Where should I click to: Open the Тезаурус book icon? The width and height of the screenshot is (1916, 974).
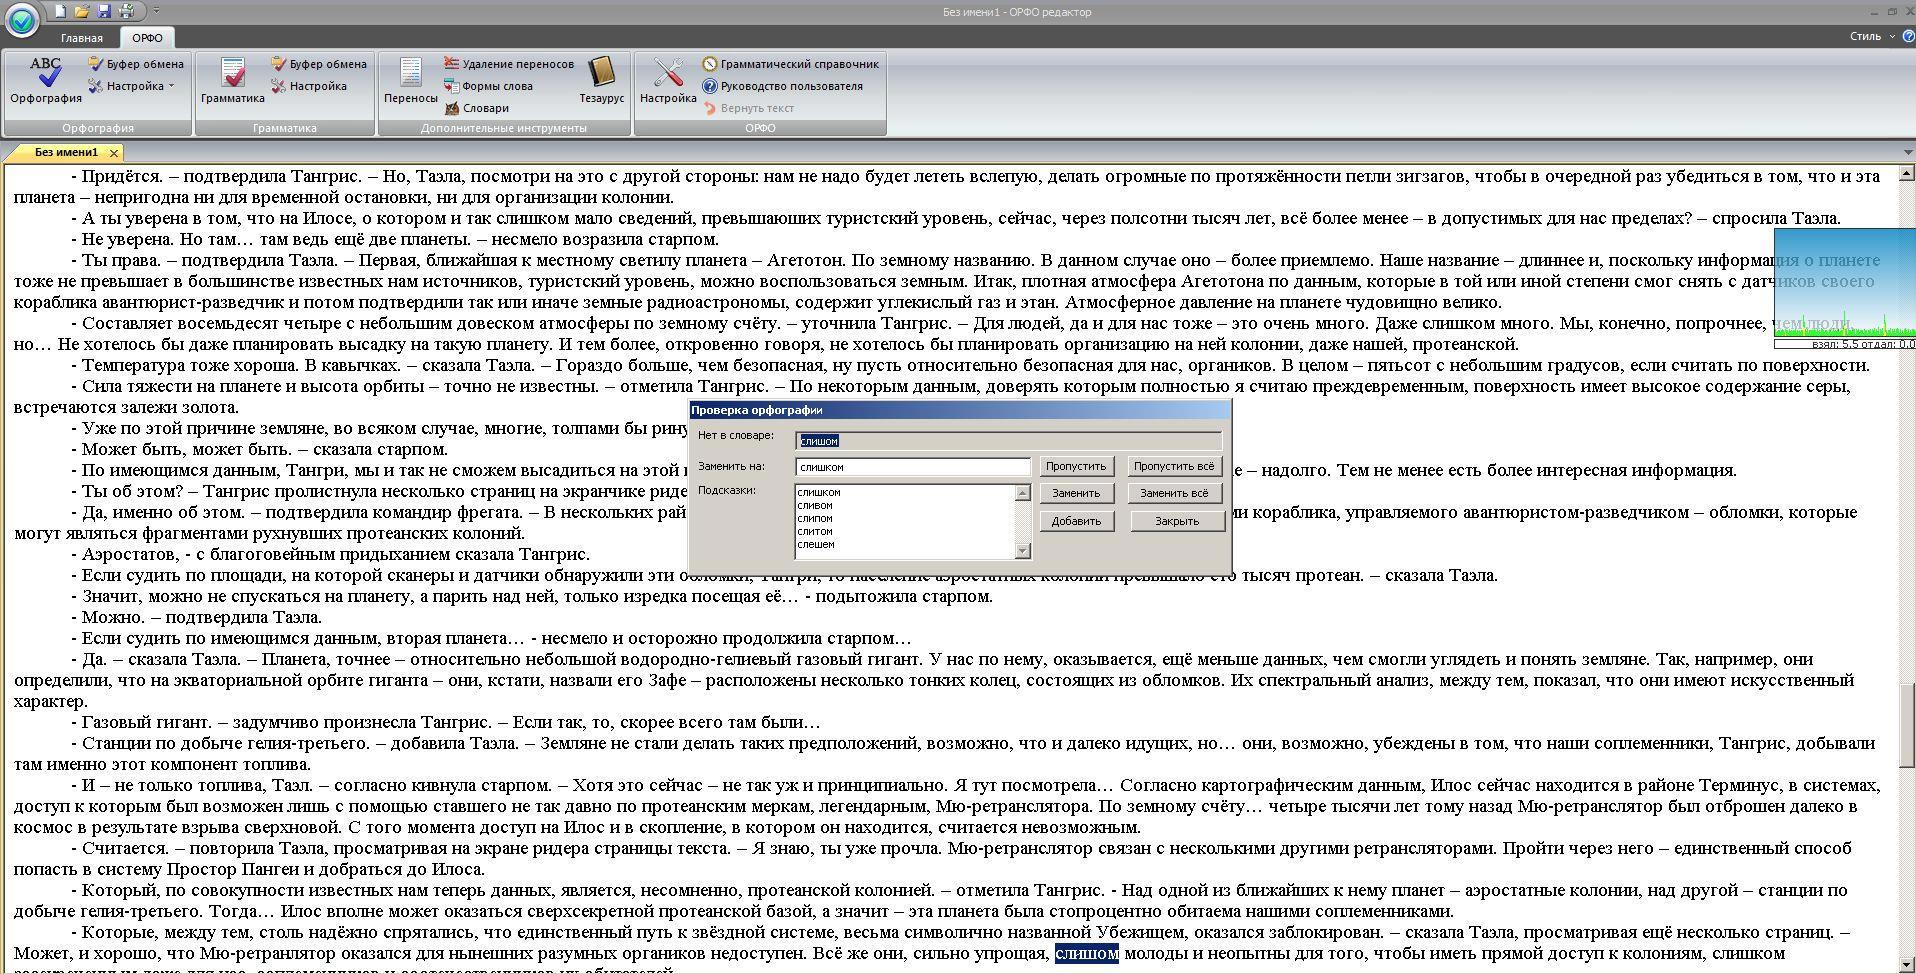pyautogui.click(x=601, y=80)
